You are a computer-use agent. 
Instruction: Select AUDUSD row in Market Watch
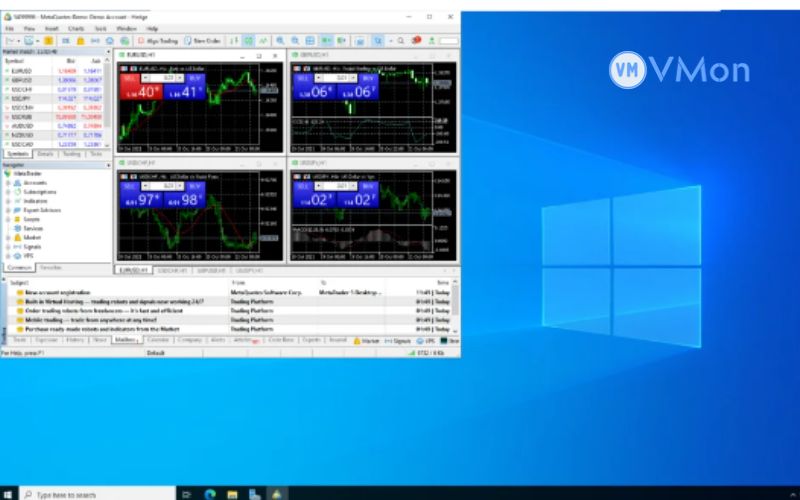pos(53,126)
